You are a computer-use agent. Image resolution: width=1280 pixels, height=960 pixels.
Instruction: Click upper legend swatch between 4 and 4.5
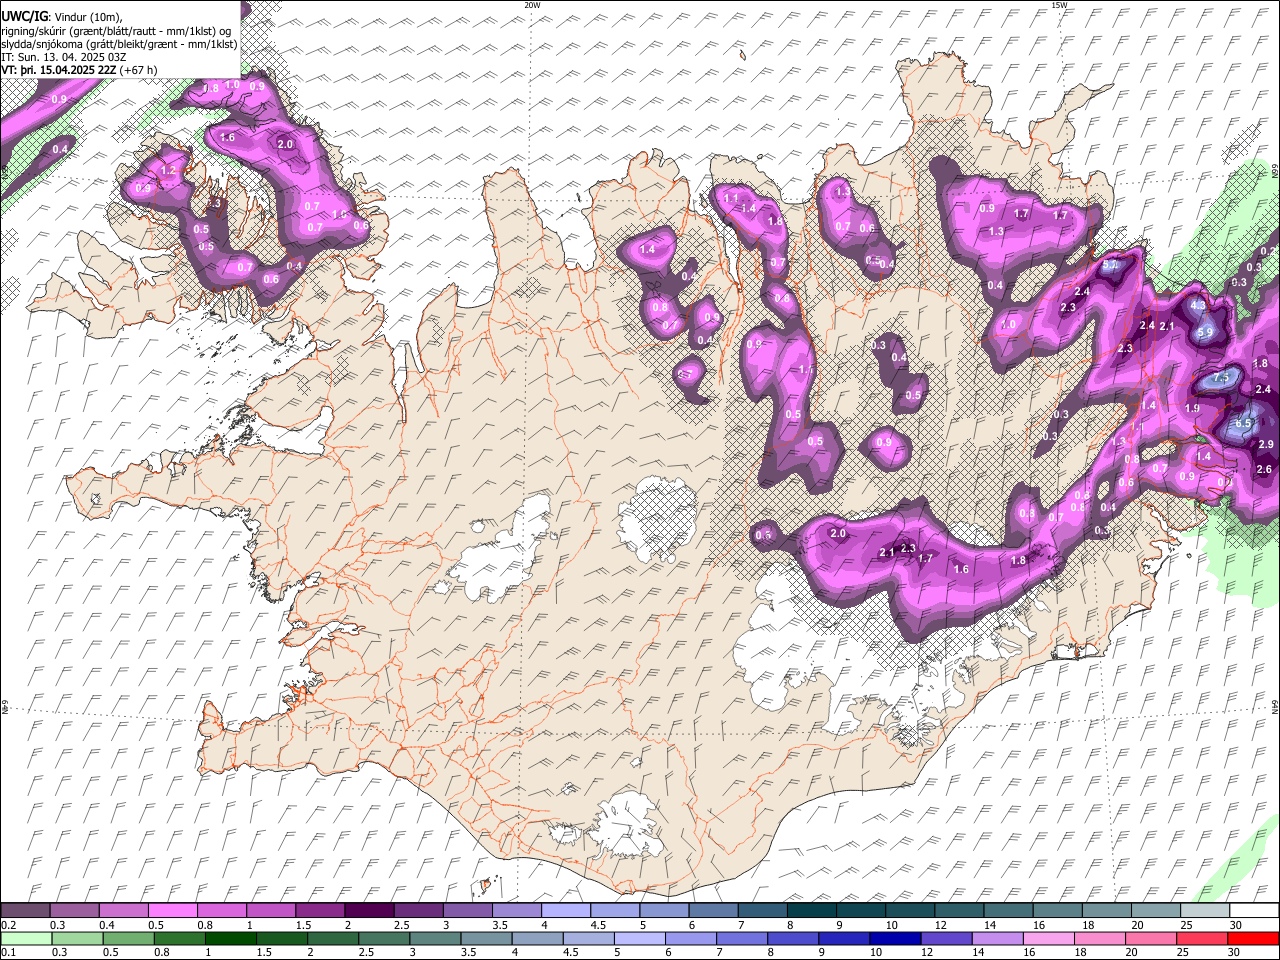[x=566, y=911]
